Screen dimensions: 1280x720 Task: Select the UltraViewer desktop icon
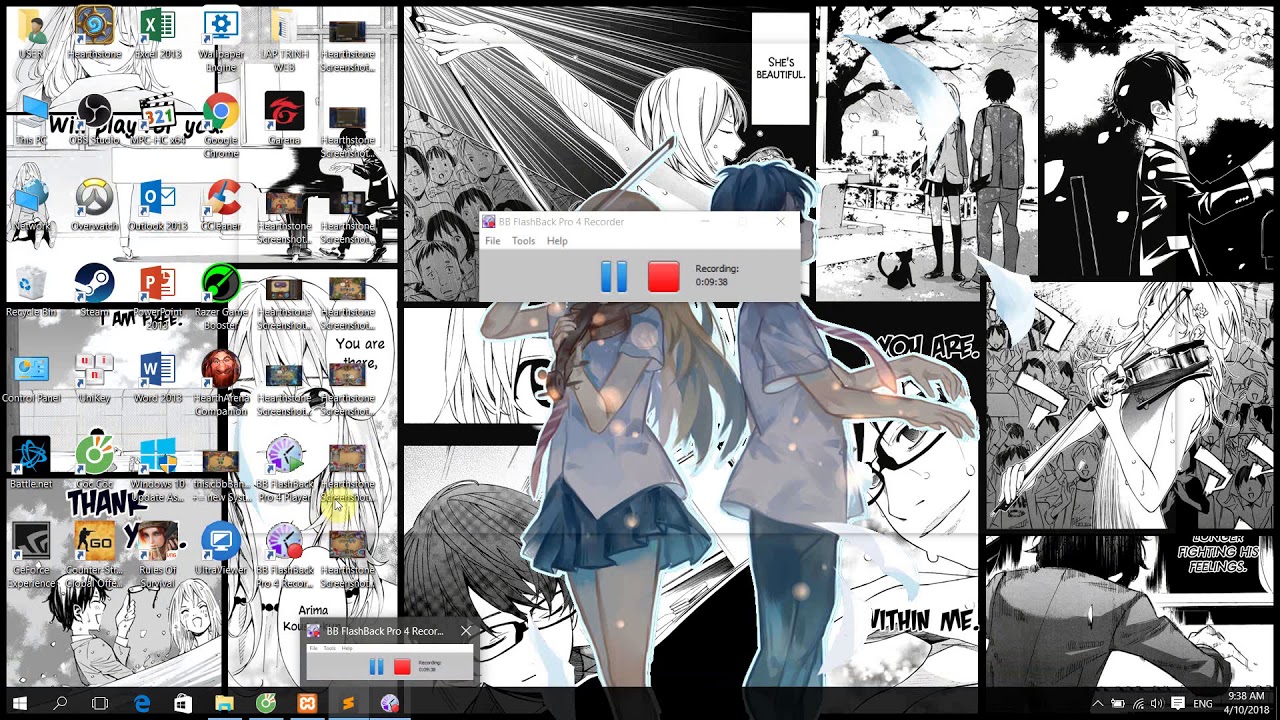pos(221,550)
